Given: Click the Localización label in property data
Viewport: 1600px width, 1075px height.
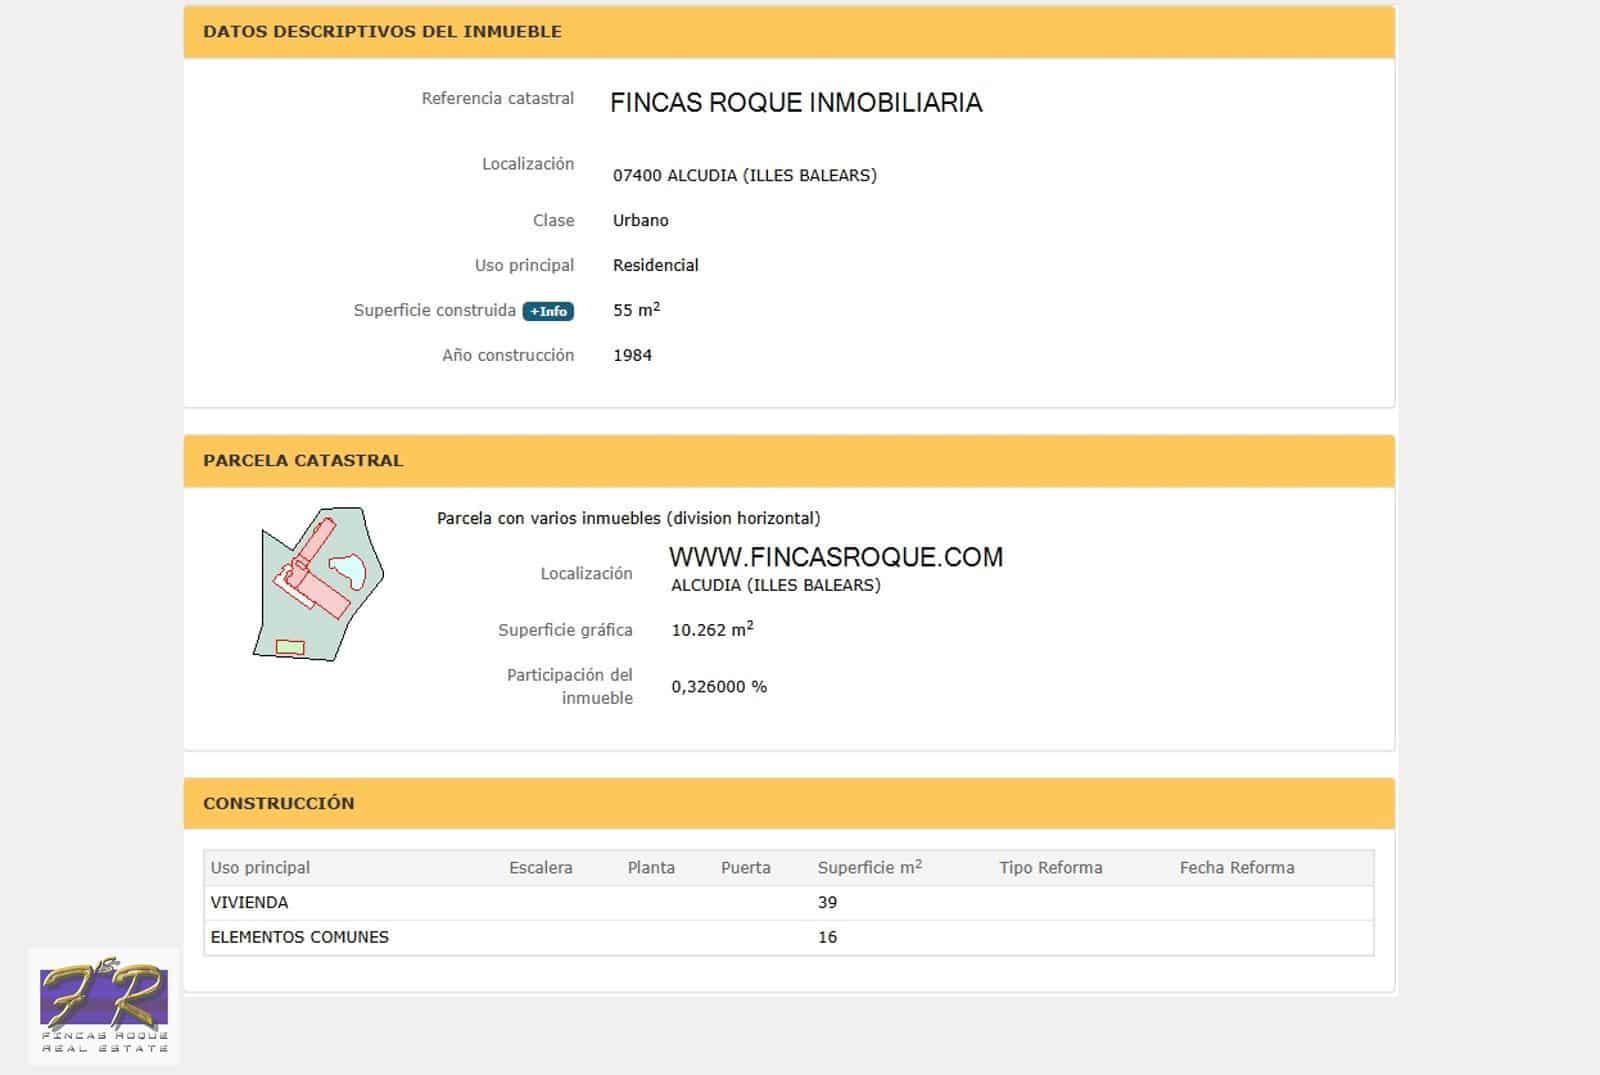Looking at the screenshot, I should point(528,163).
